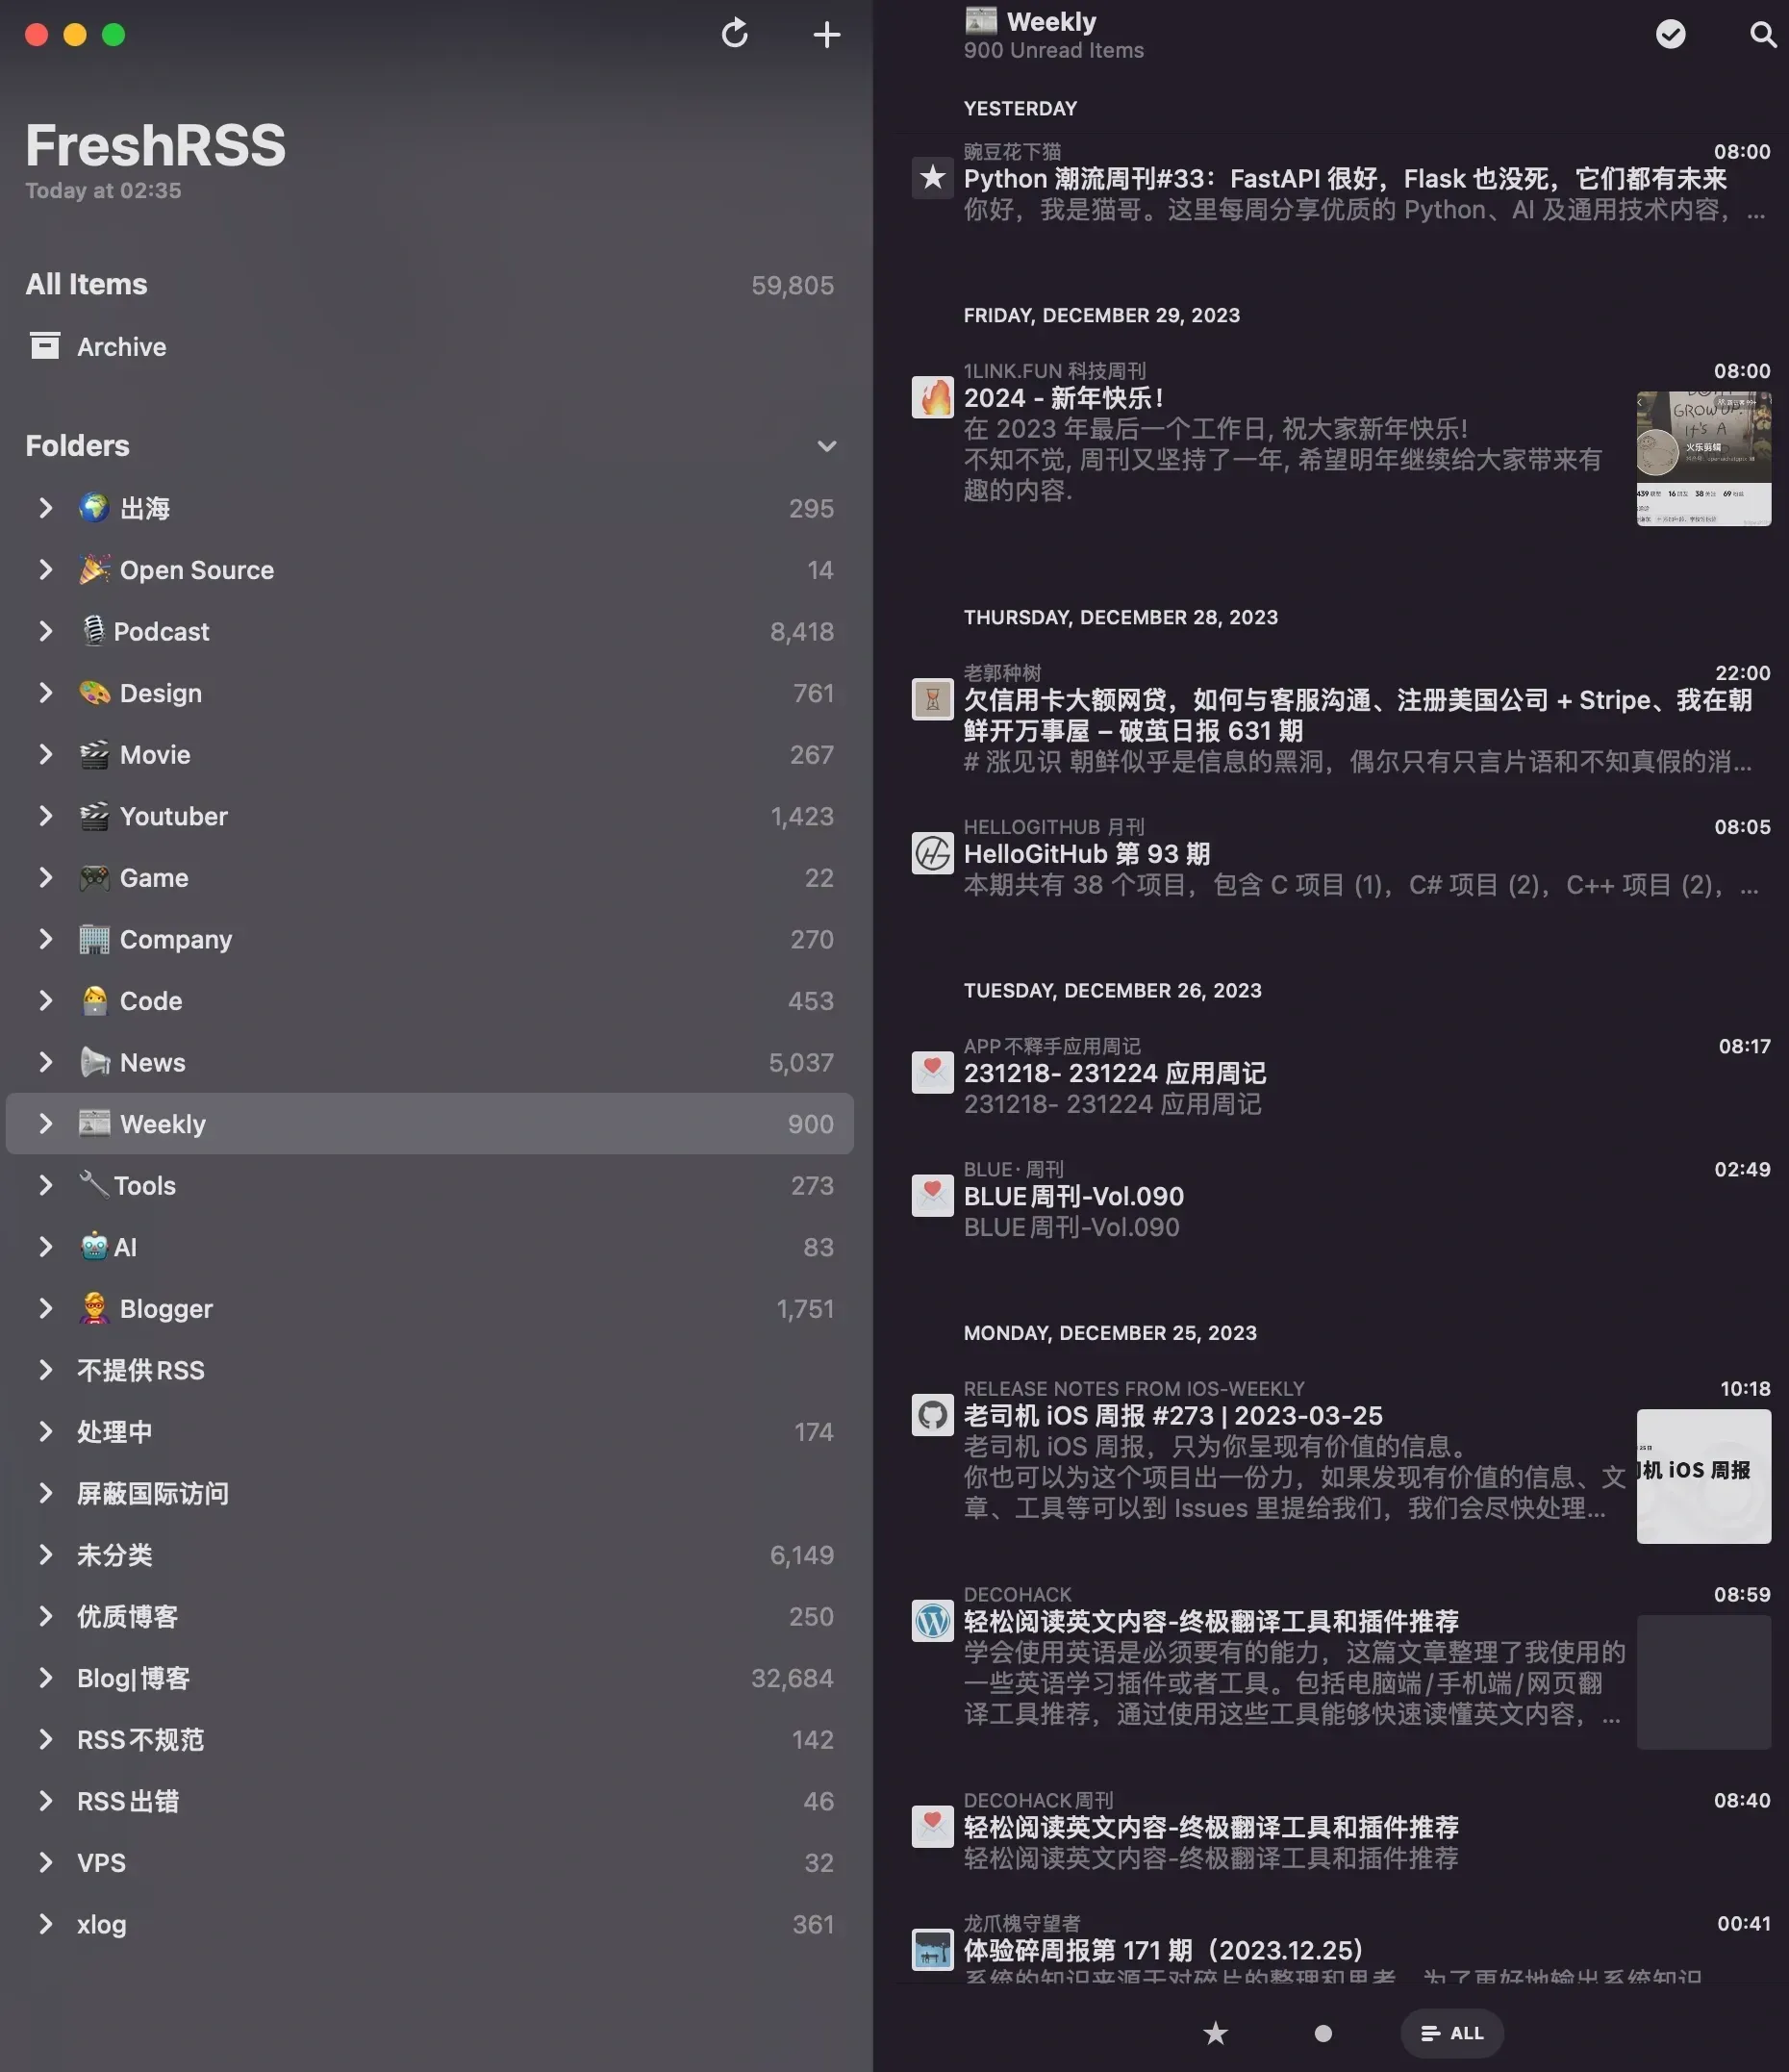1789x2072 pixels.
Task: Select the Blogger folder
Action: 429,1308
